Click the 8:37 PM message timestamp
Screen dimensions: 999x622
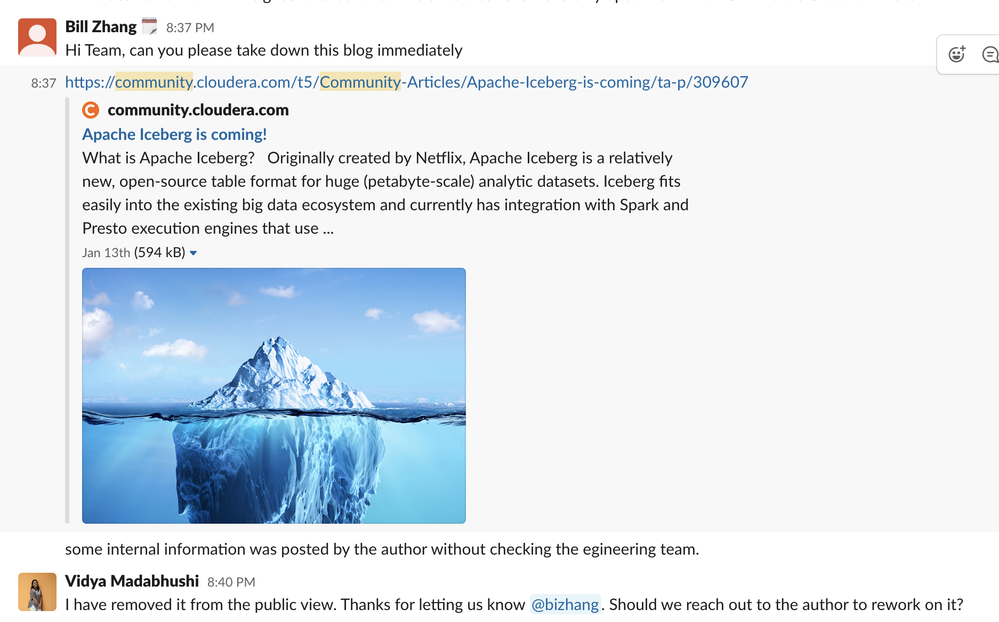pos(190,28)
